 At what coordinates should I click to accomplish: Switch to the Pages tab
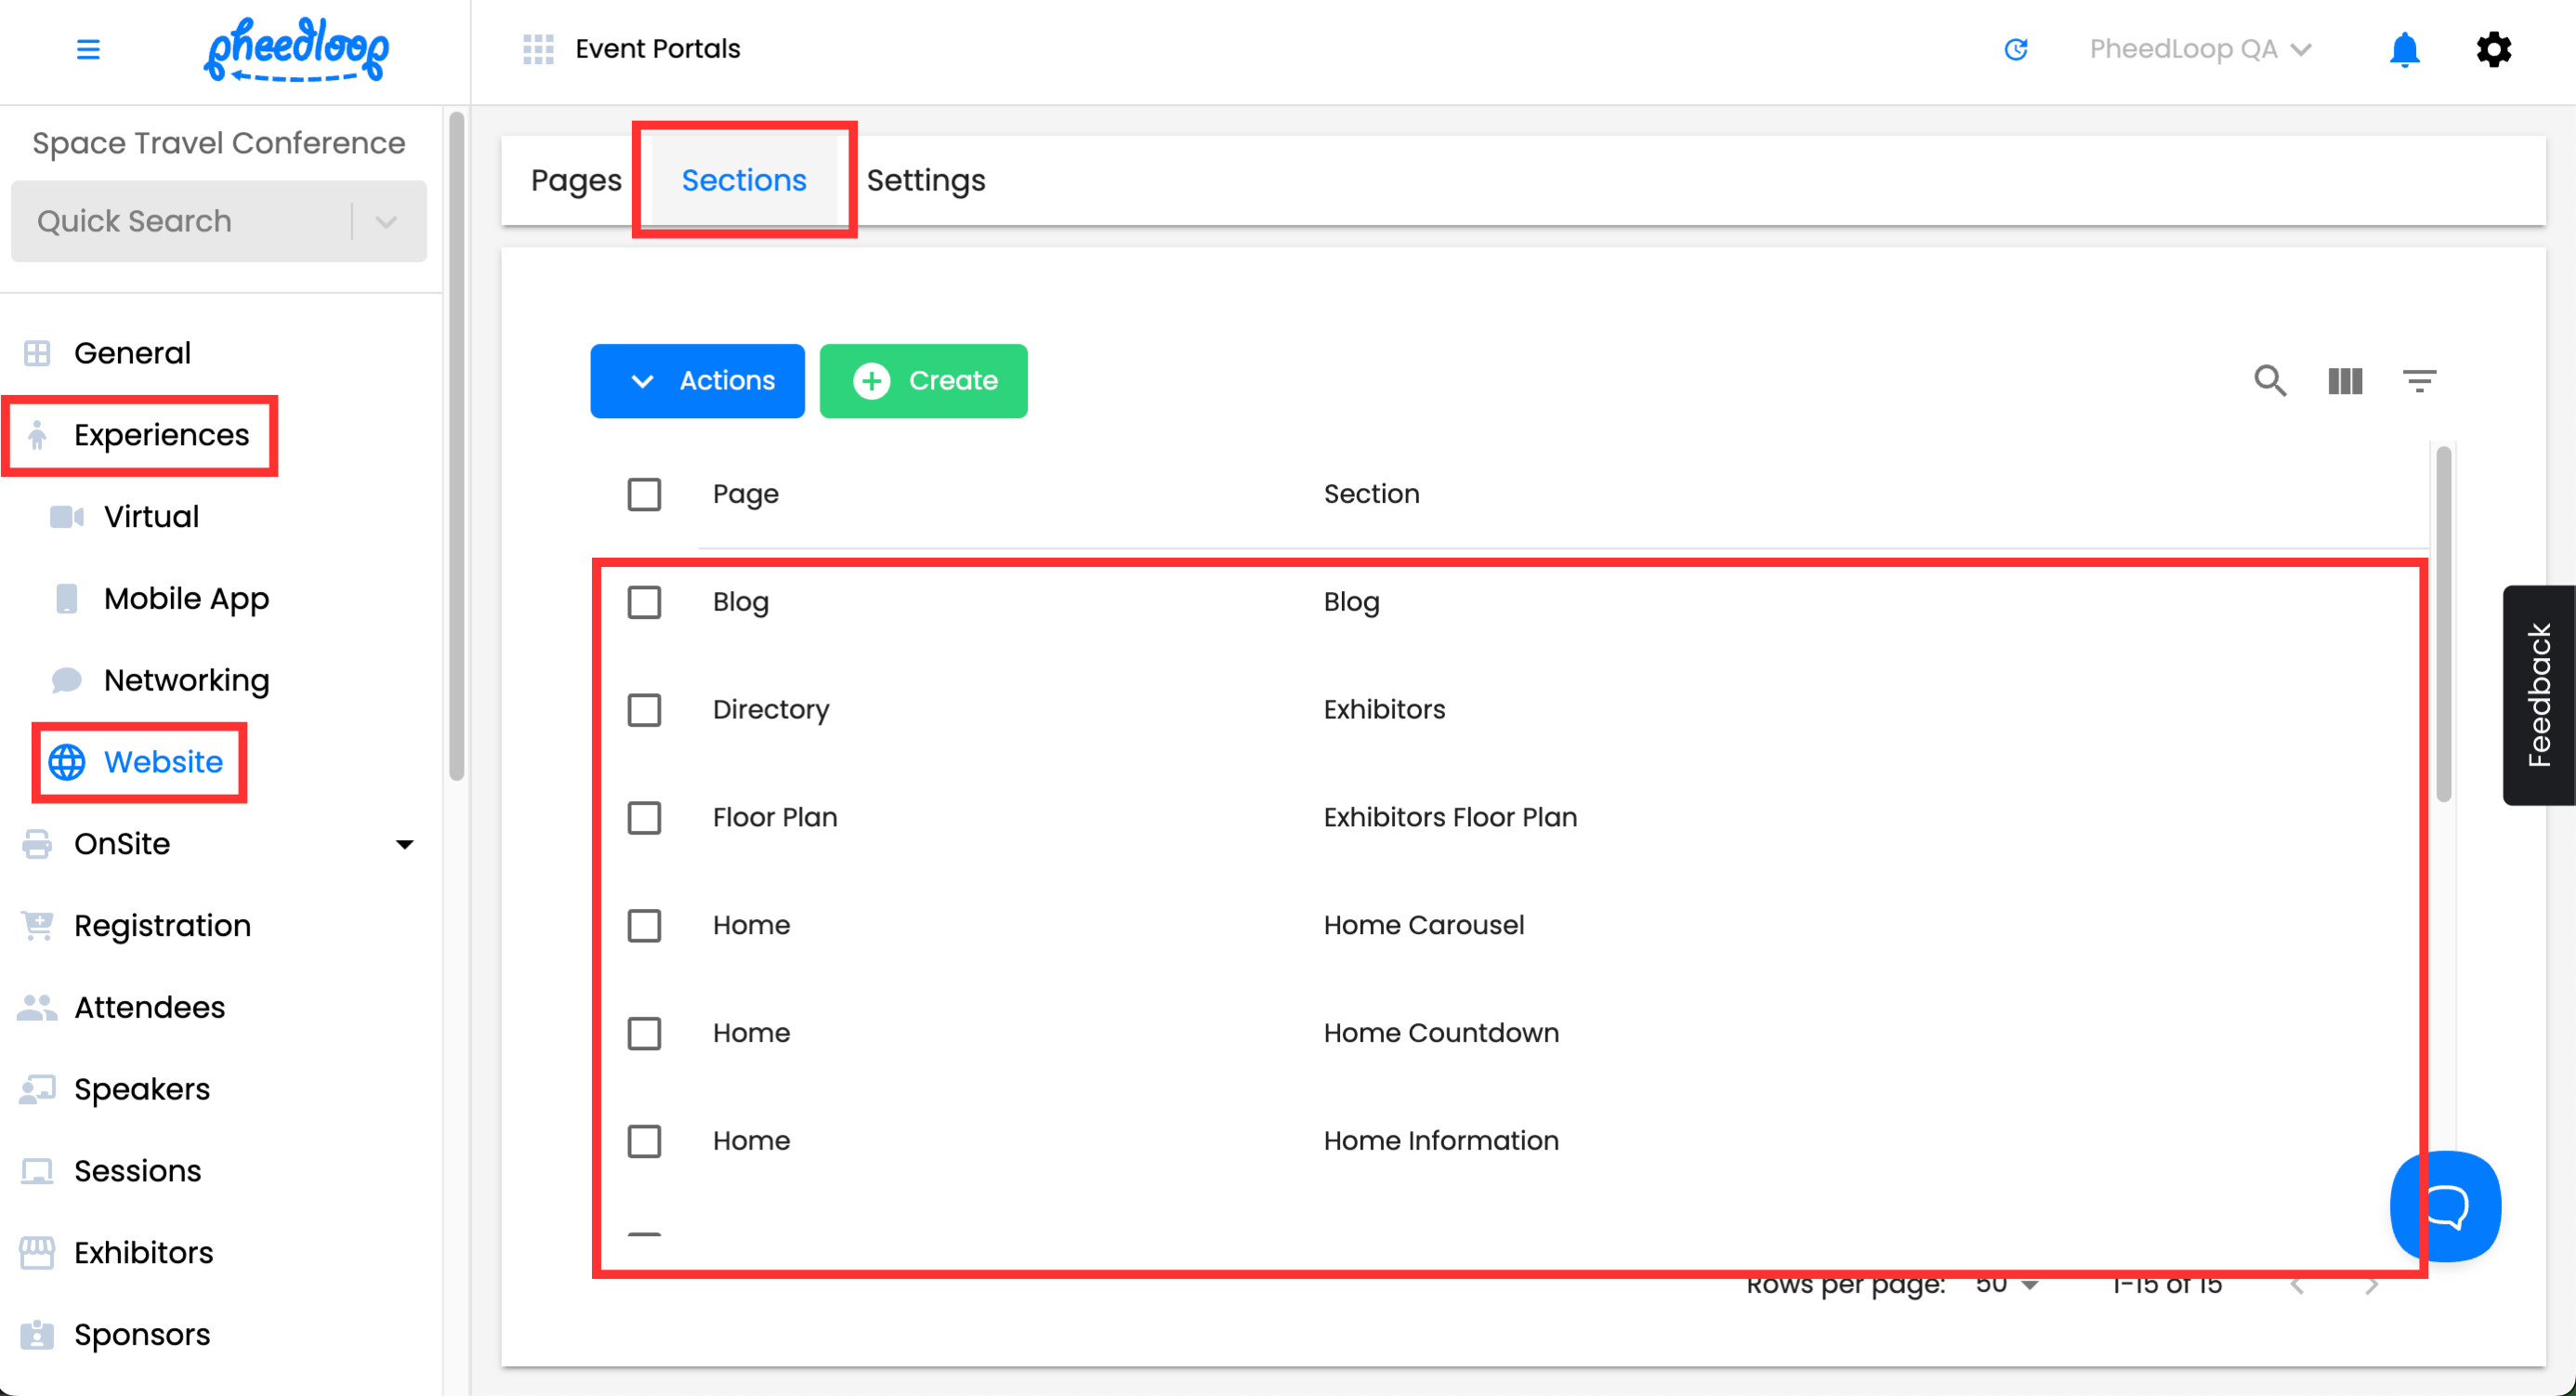click(x=576, y=180)
